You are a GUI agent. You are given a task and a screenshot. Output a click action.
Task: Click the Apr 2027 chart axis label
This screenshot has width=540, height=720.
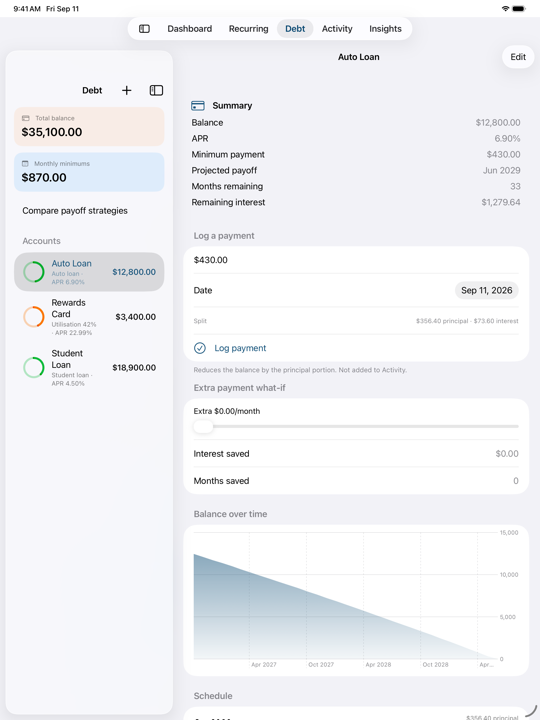(264, 664)
